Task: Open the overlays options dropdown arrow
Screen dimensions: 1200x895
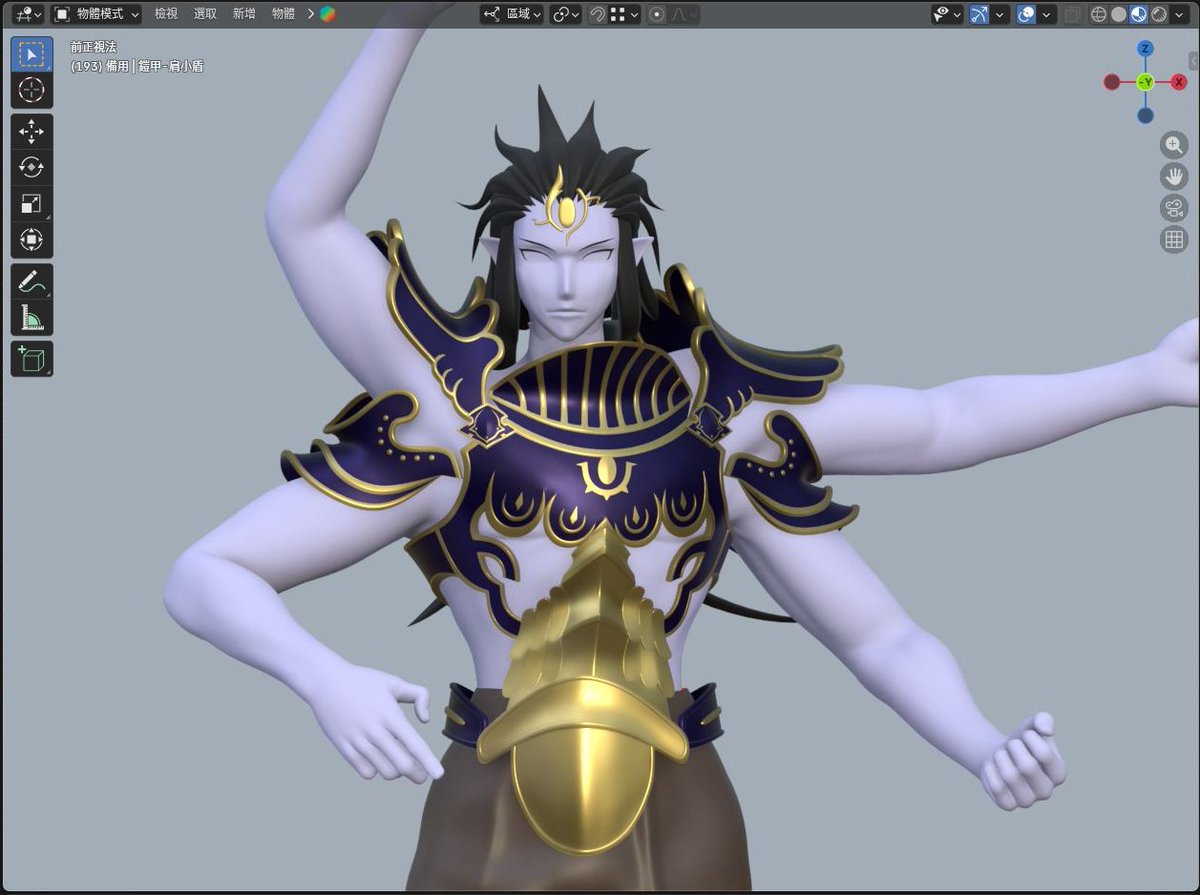Action: pos(1047,14)
